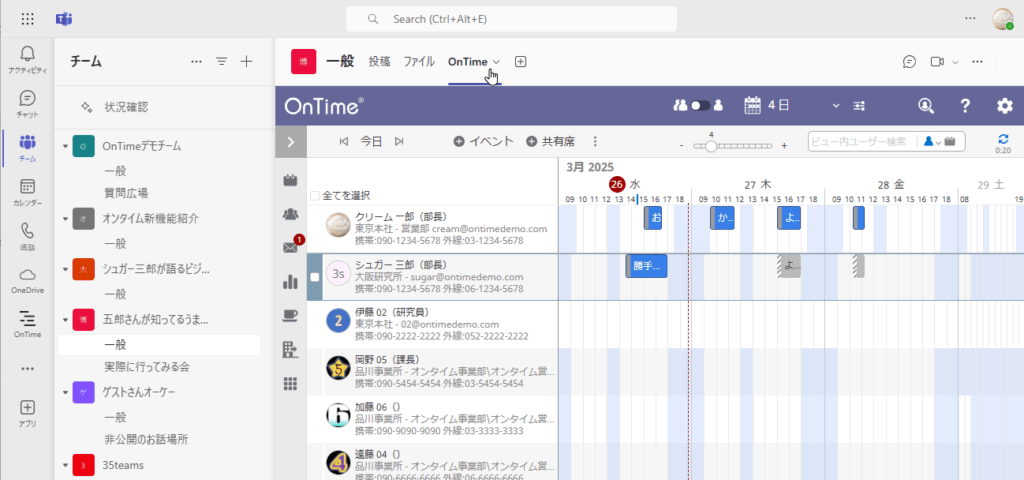Open OnTime groups people icon
Image resolution: width=1024 pixels, height=480 pixels.
(291, 214)
